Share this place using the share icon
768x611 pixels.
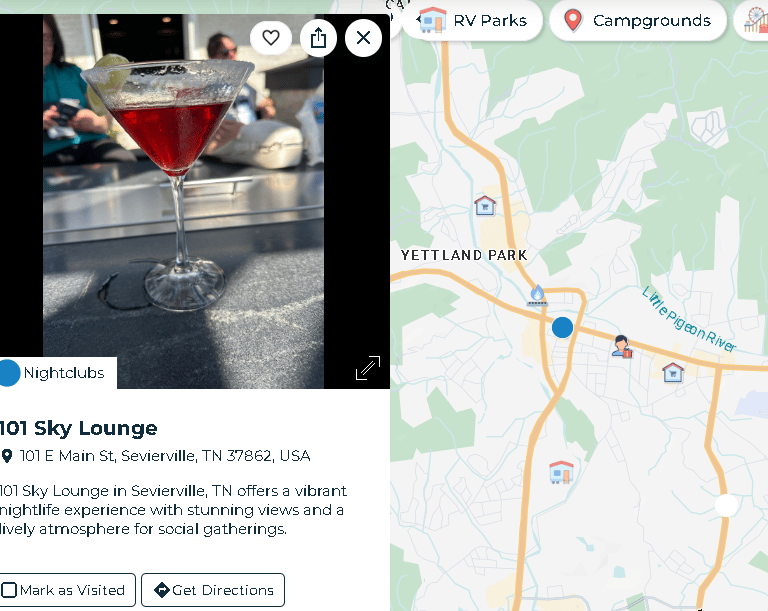318,38
